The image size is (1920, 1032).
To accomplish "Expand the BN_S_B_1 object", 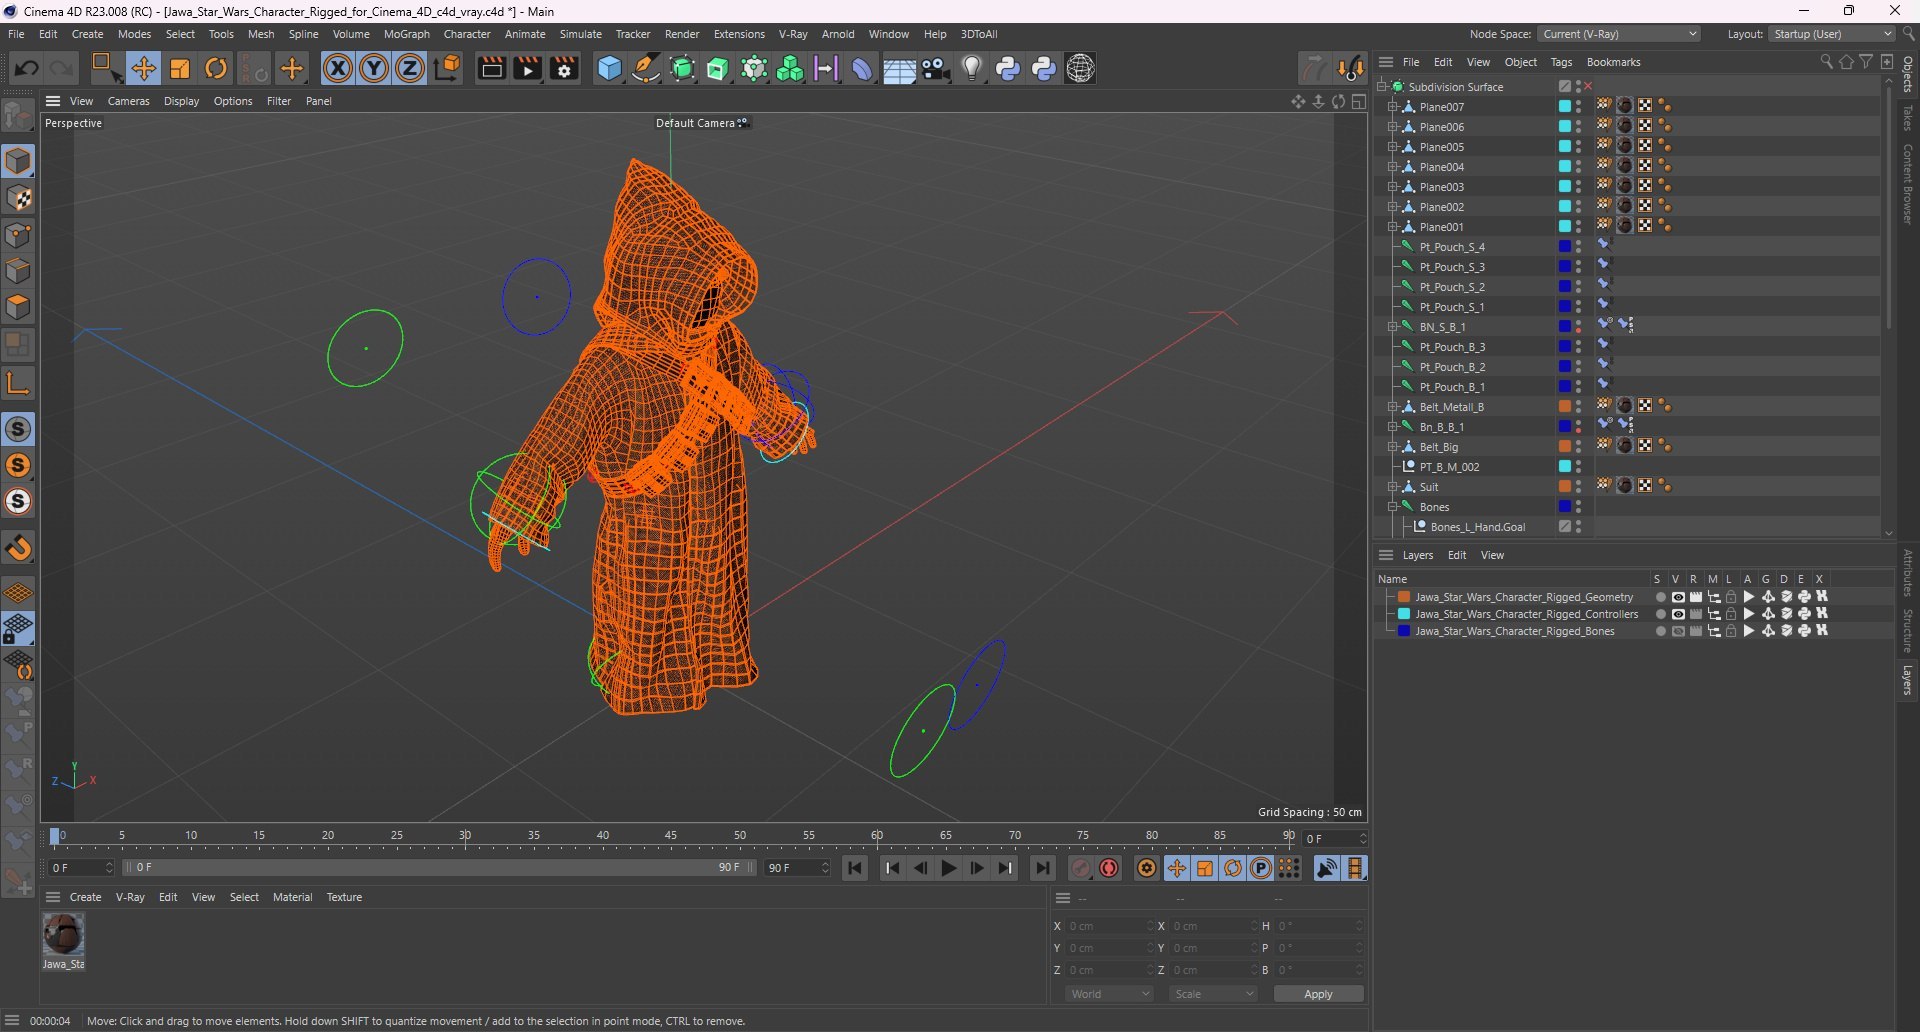I will pyautogui.click(x=1391, y=327).
